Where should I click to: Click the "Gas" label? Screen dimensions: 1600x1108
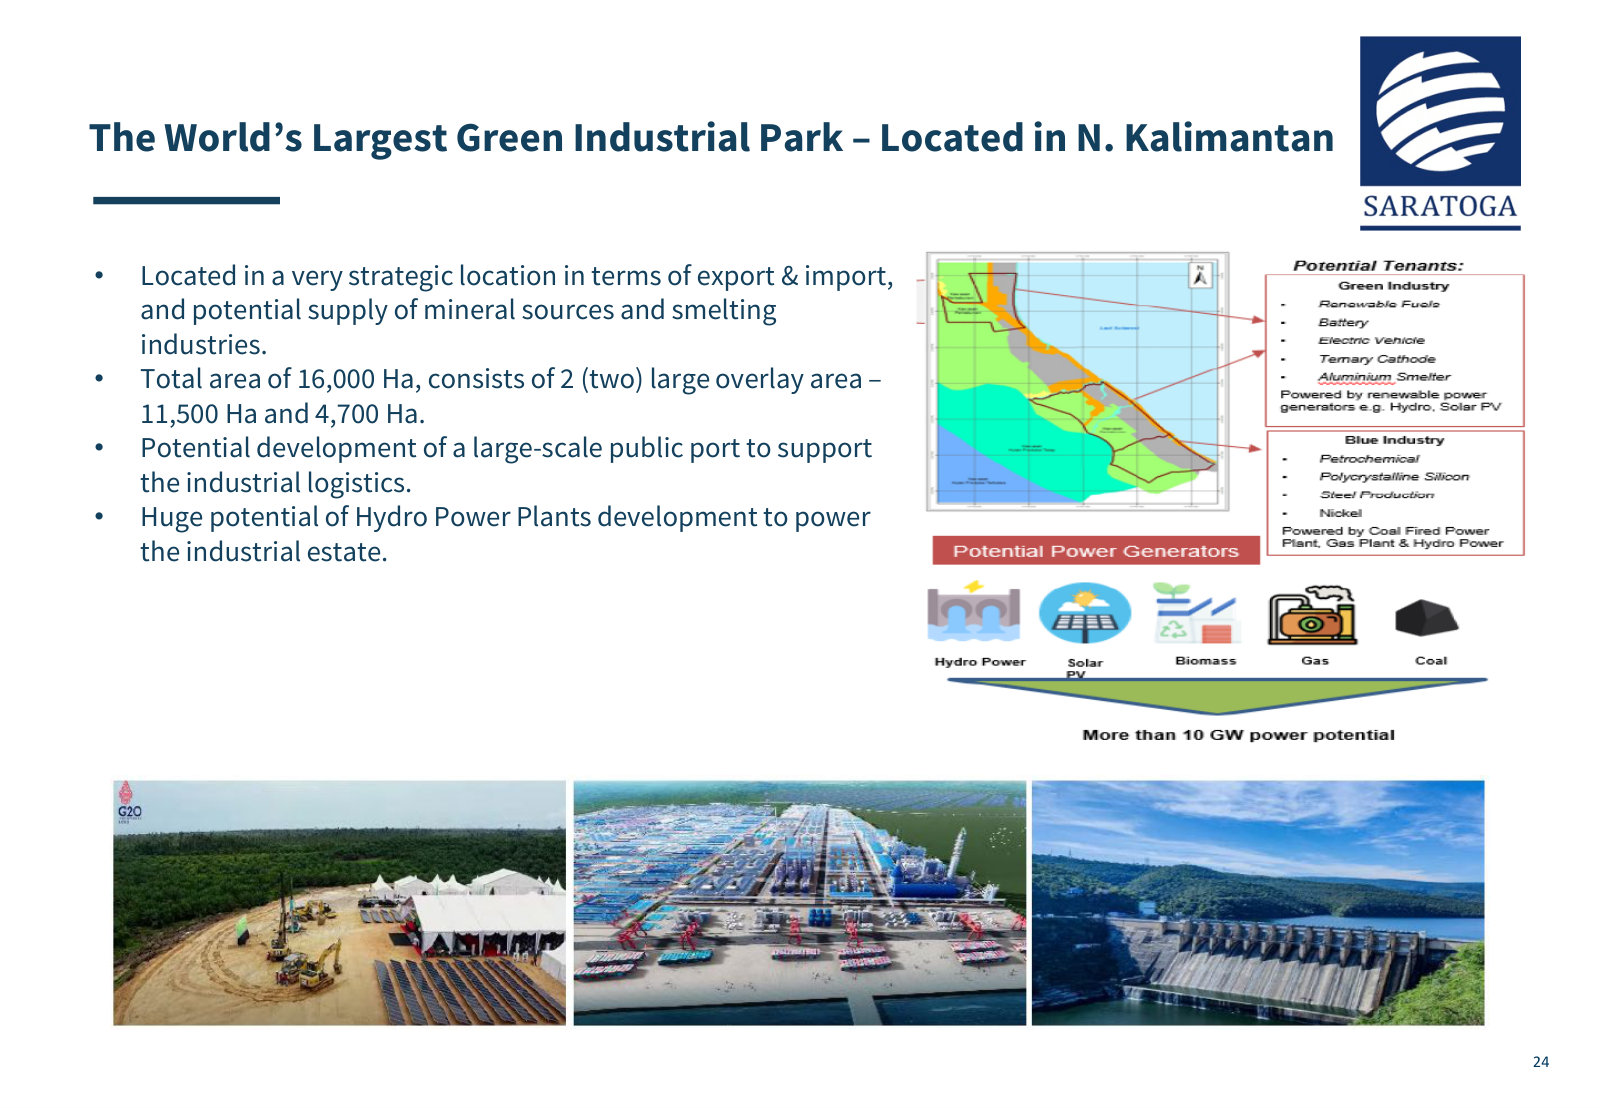click(x=1315, y=661)
